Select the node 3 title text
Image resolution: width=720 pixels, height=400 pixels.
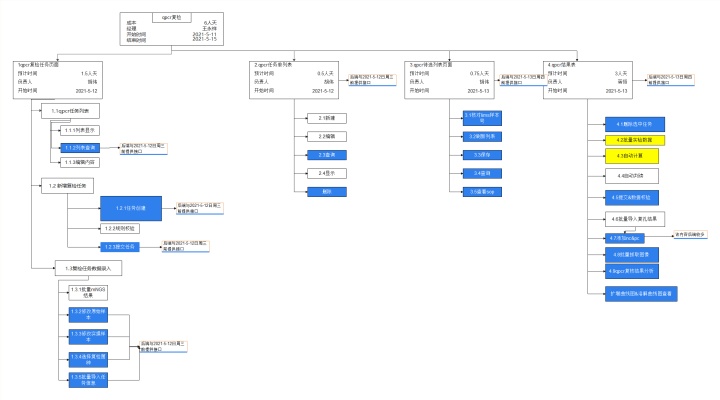coord(431,65)
